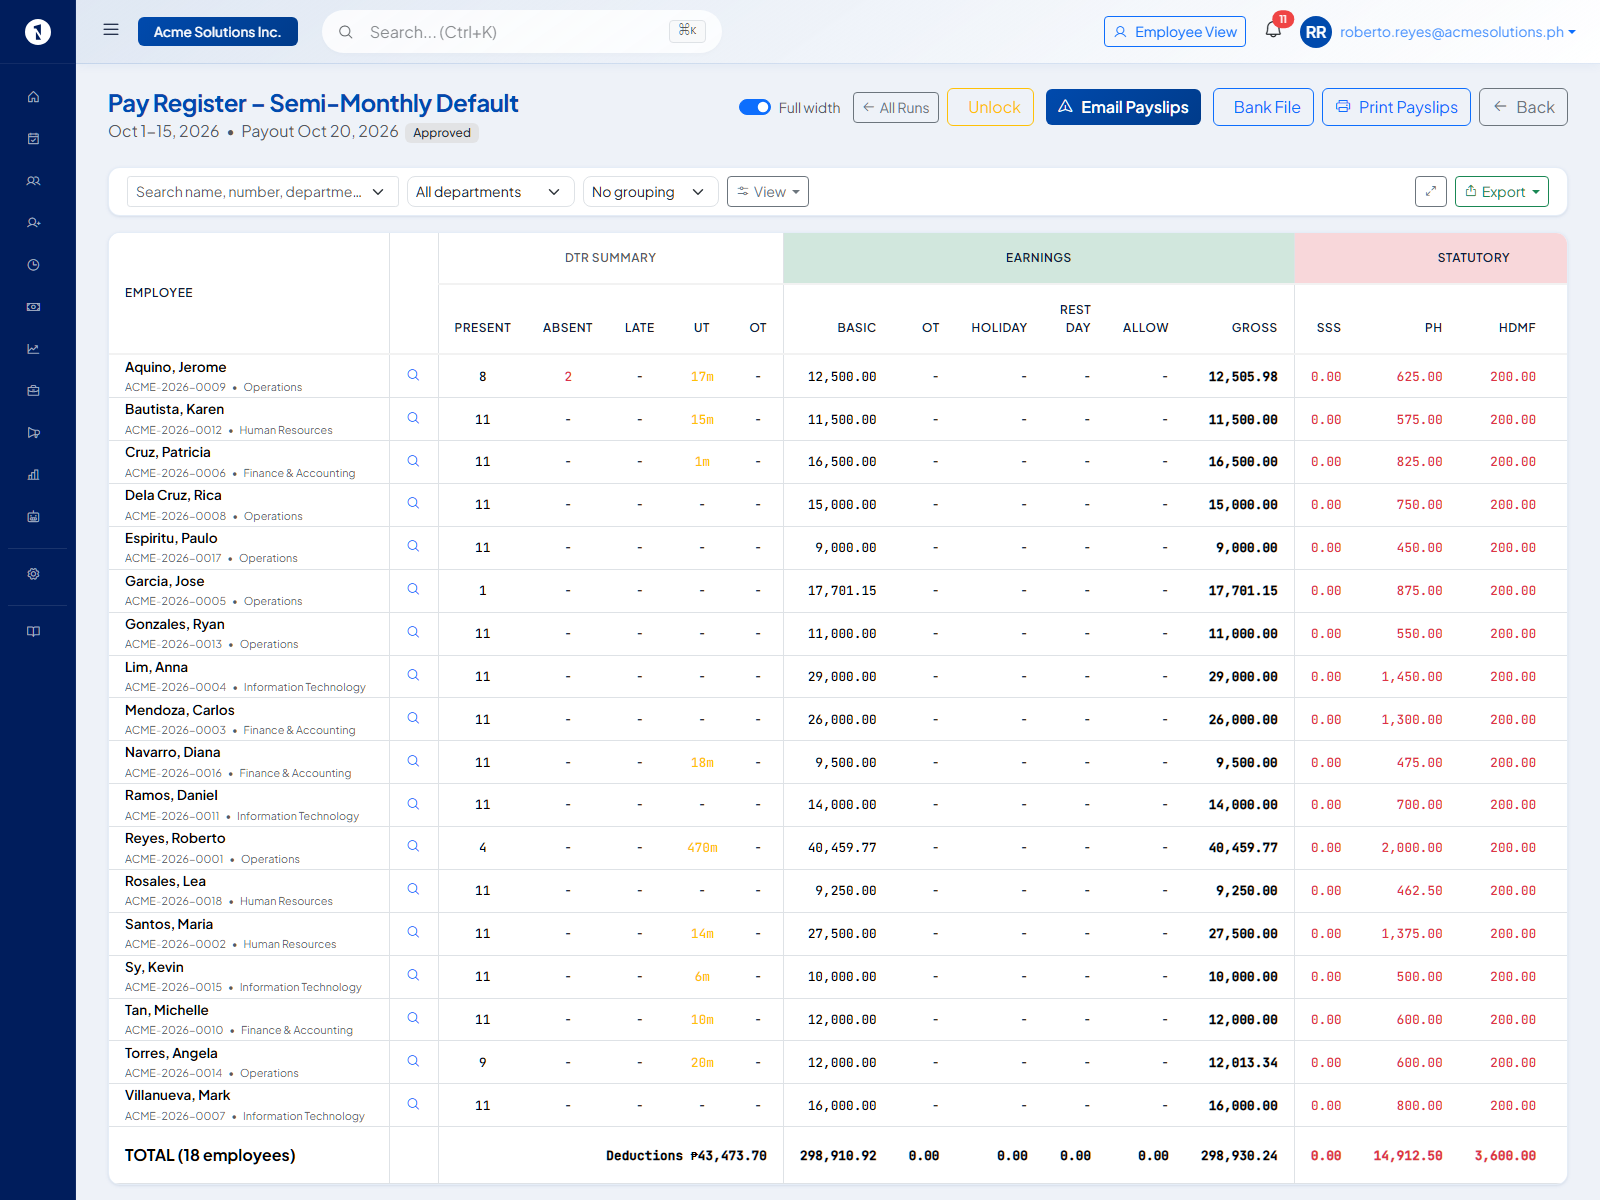Open the settings gear in the sidebar
This screenshot has width=1600, height=1200.
point(33,574)
